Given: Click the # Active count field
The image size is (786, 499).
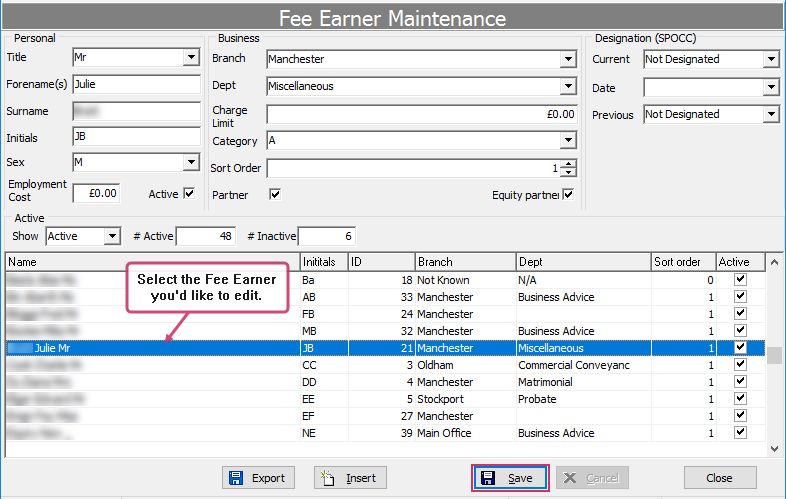Looking at the screenshot, I should coord(206,236).
